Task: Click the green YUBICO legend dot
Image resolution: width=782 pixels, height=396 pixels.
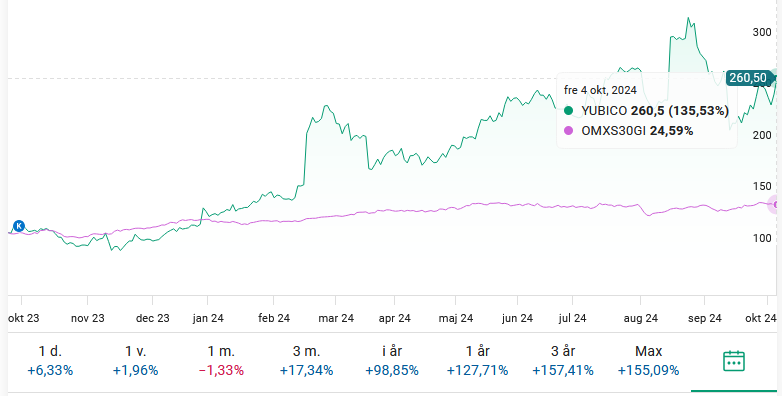Action: [569, 110]
